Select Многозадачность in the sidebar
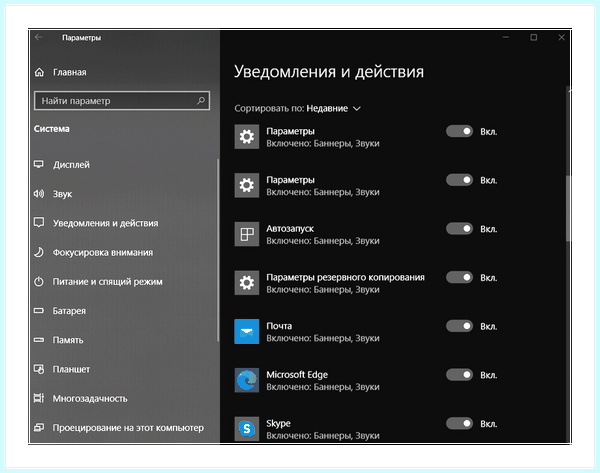This screenshot has width=600, height=473. [x=90, y=398]
